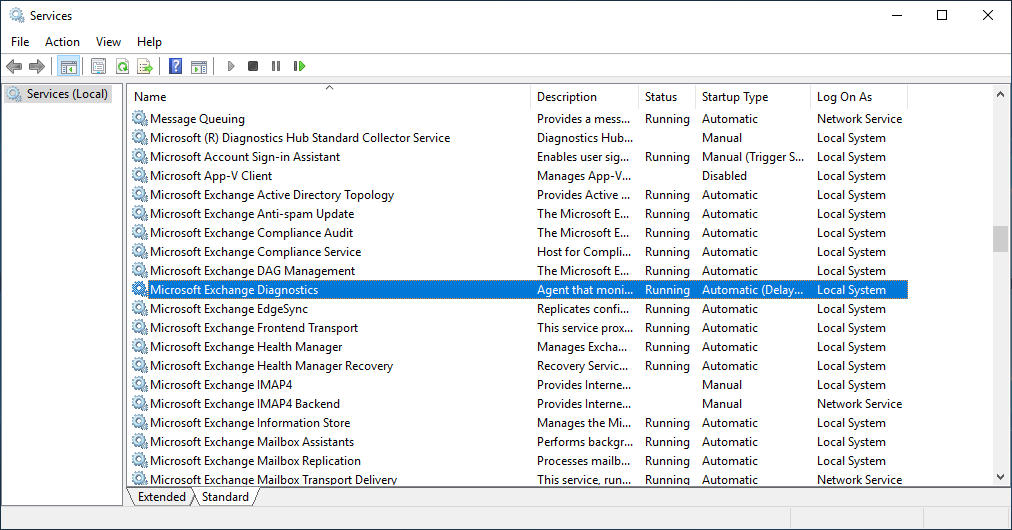Switch to the Standard tab
This screenshot has width=1012, height=530.
coord(225,496)
